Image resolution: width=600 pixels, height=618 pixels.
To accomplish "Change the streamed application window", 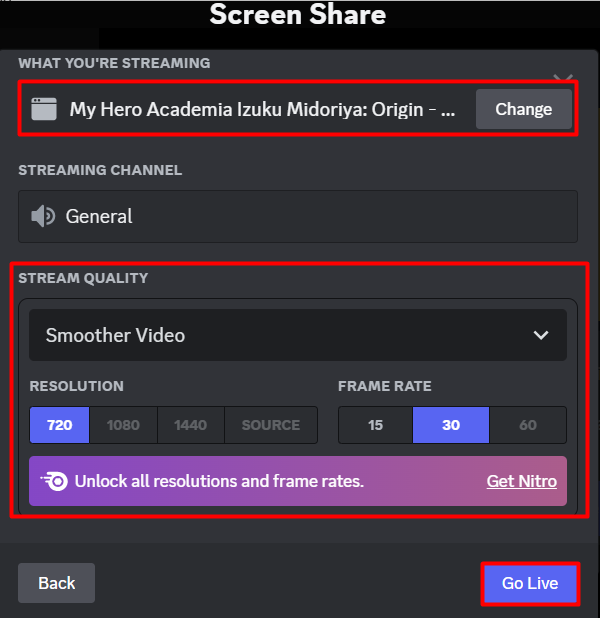I will coord(524,109).
